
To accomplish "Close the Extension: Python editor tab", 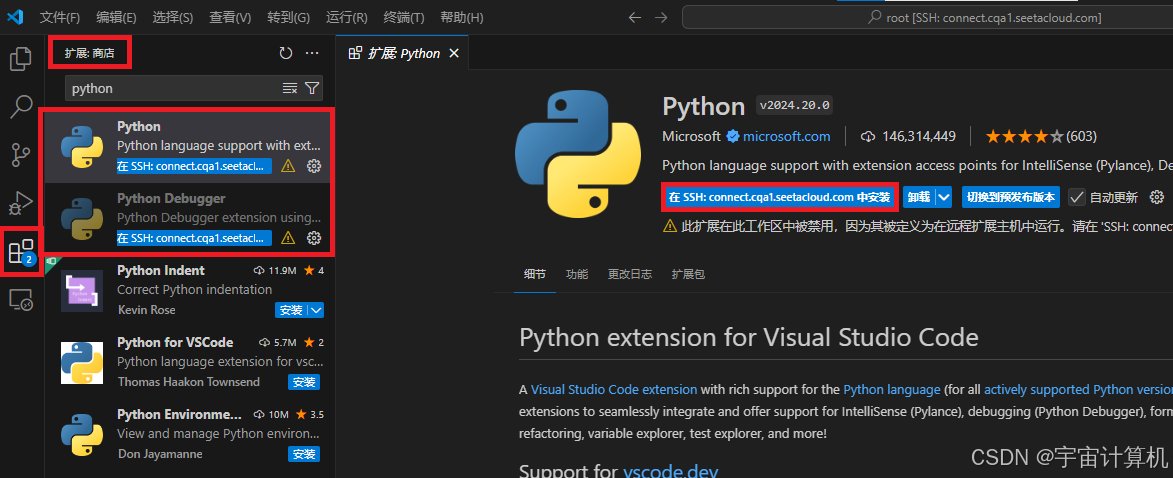I will click(x=453, y=53).
